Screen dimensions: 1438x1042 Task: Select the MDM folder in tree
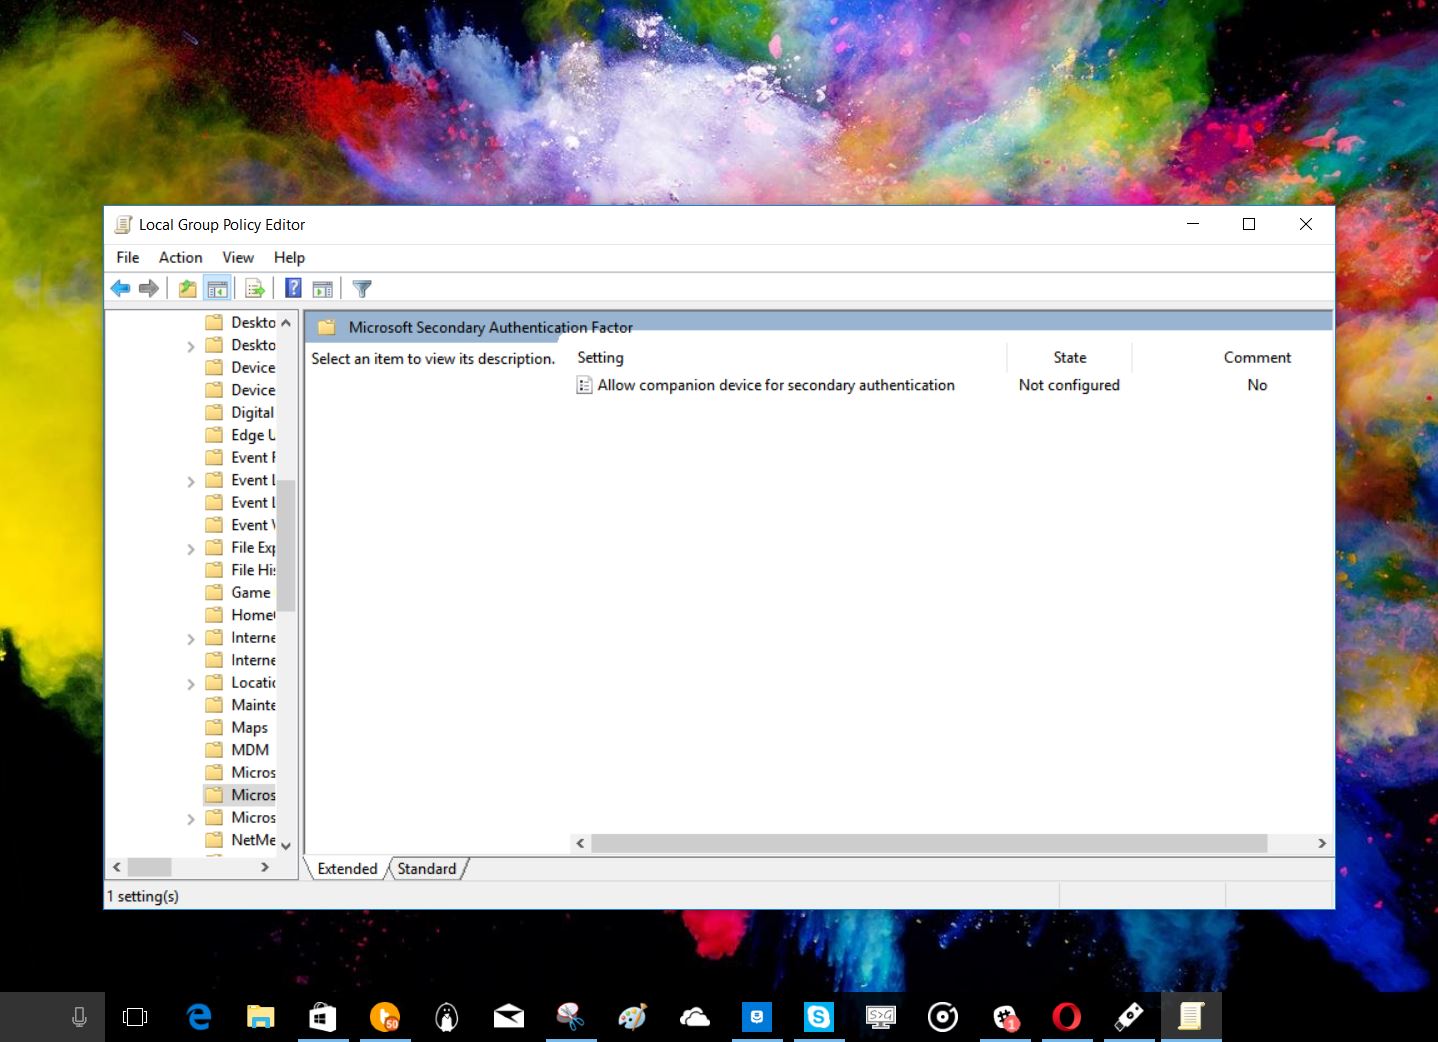click(x=237, y=750)
